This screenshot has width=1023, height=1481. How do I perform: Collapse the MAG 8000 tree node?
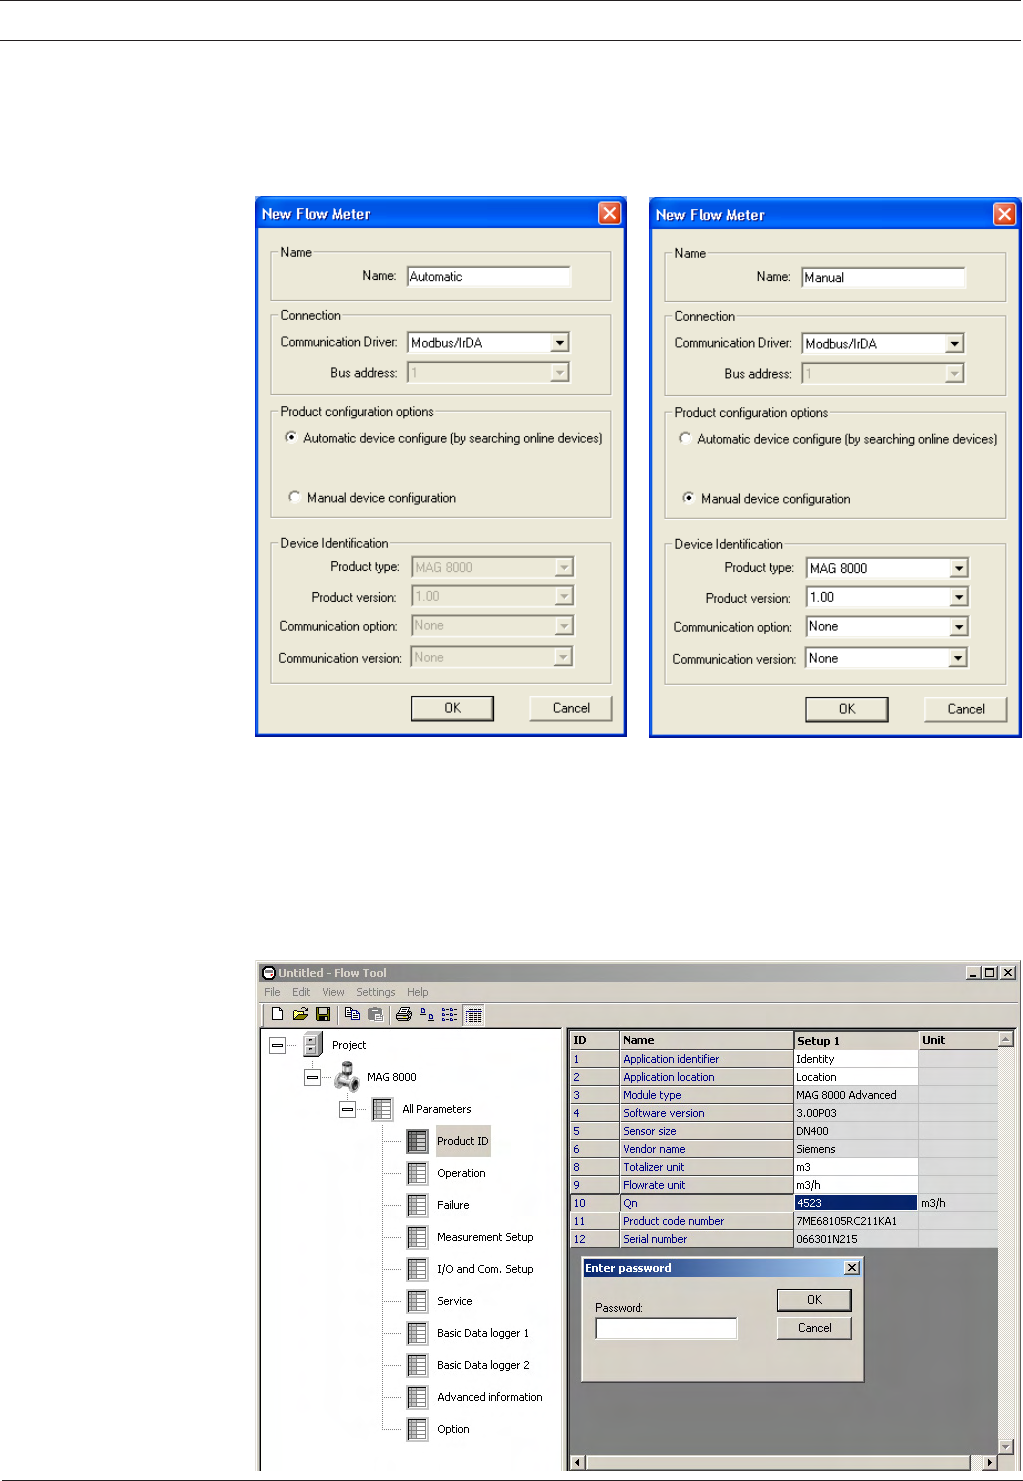pos(312,1077)
